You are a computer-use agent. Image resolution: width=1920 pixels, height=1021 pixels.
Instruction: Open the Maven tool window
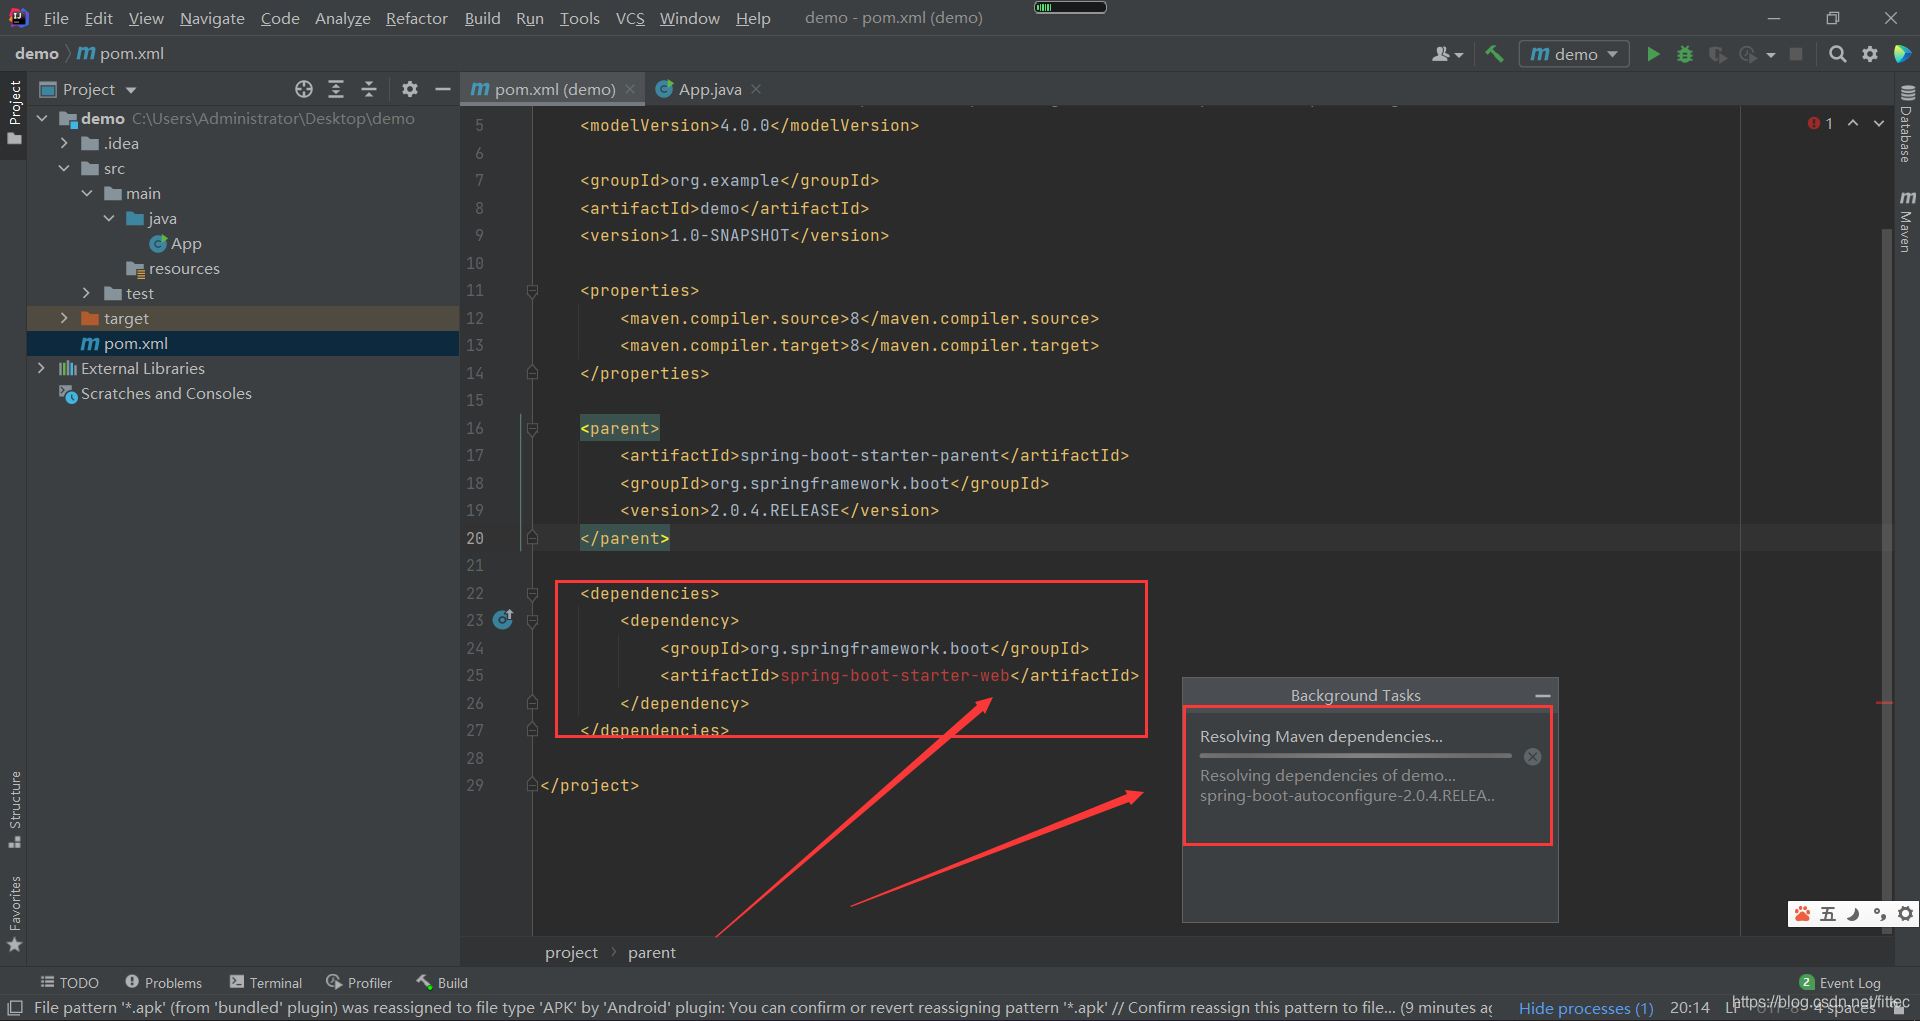(x=1907, y=221)
